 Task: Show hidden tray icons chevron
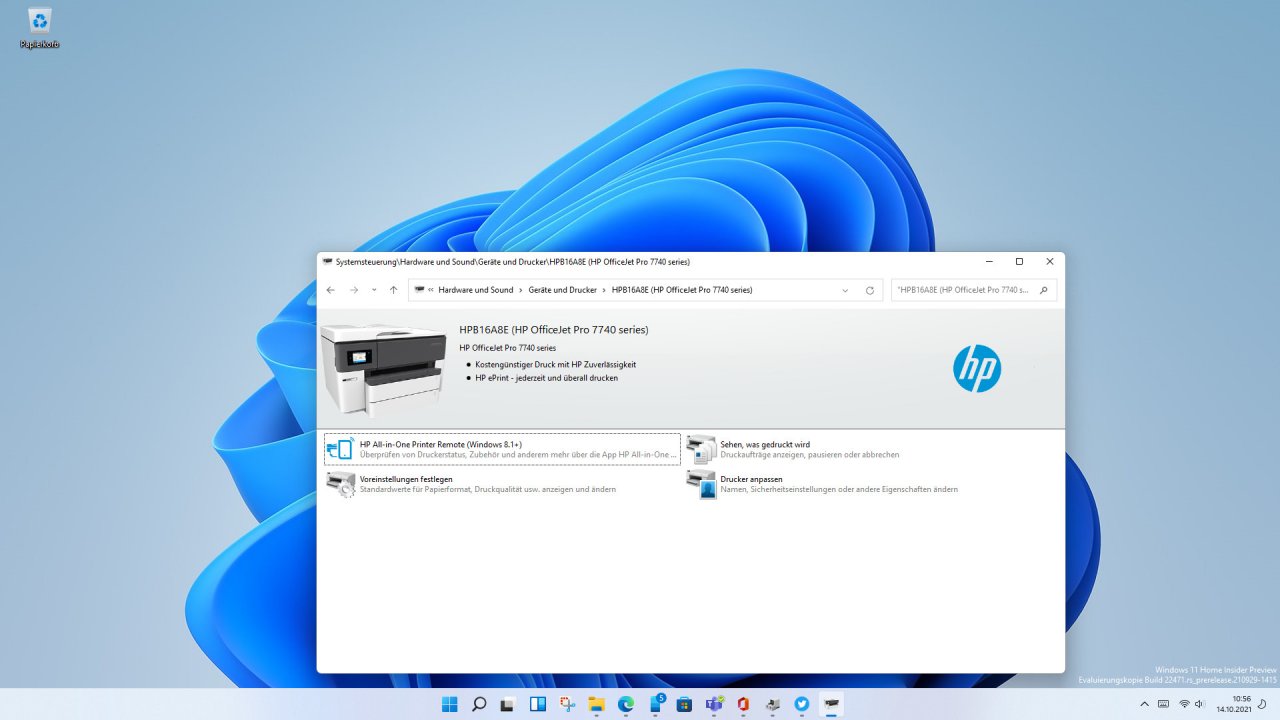1145,704
